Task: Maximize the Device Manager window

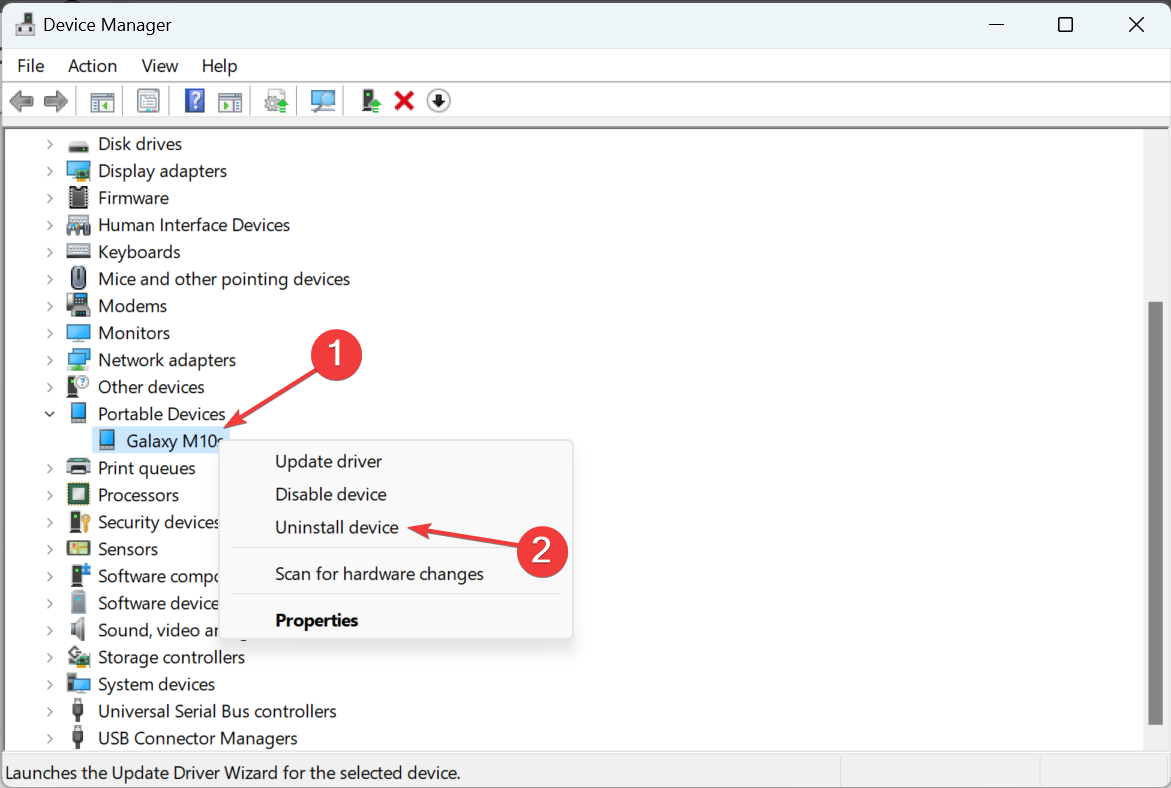Action: (1066, 25)
